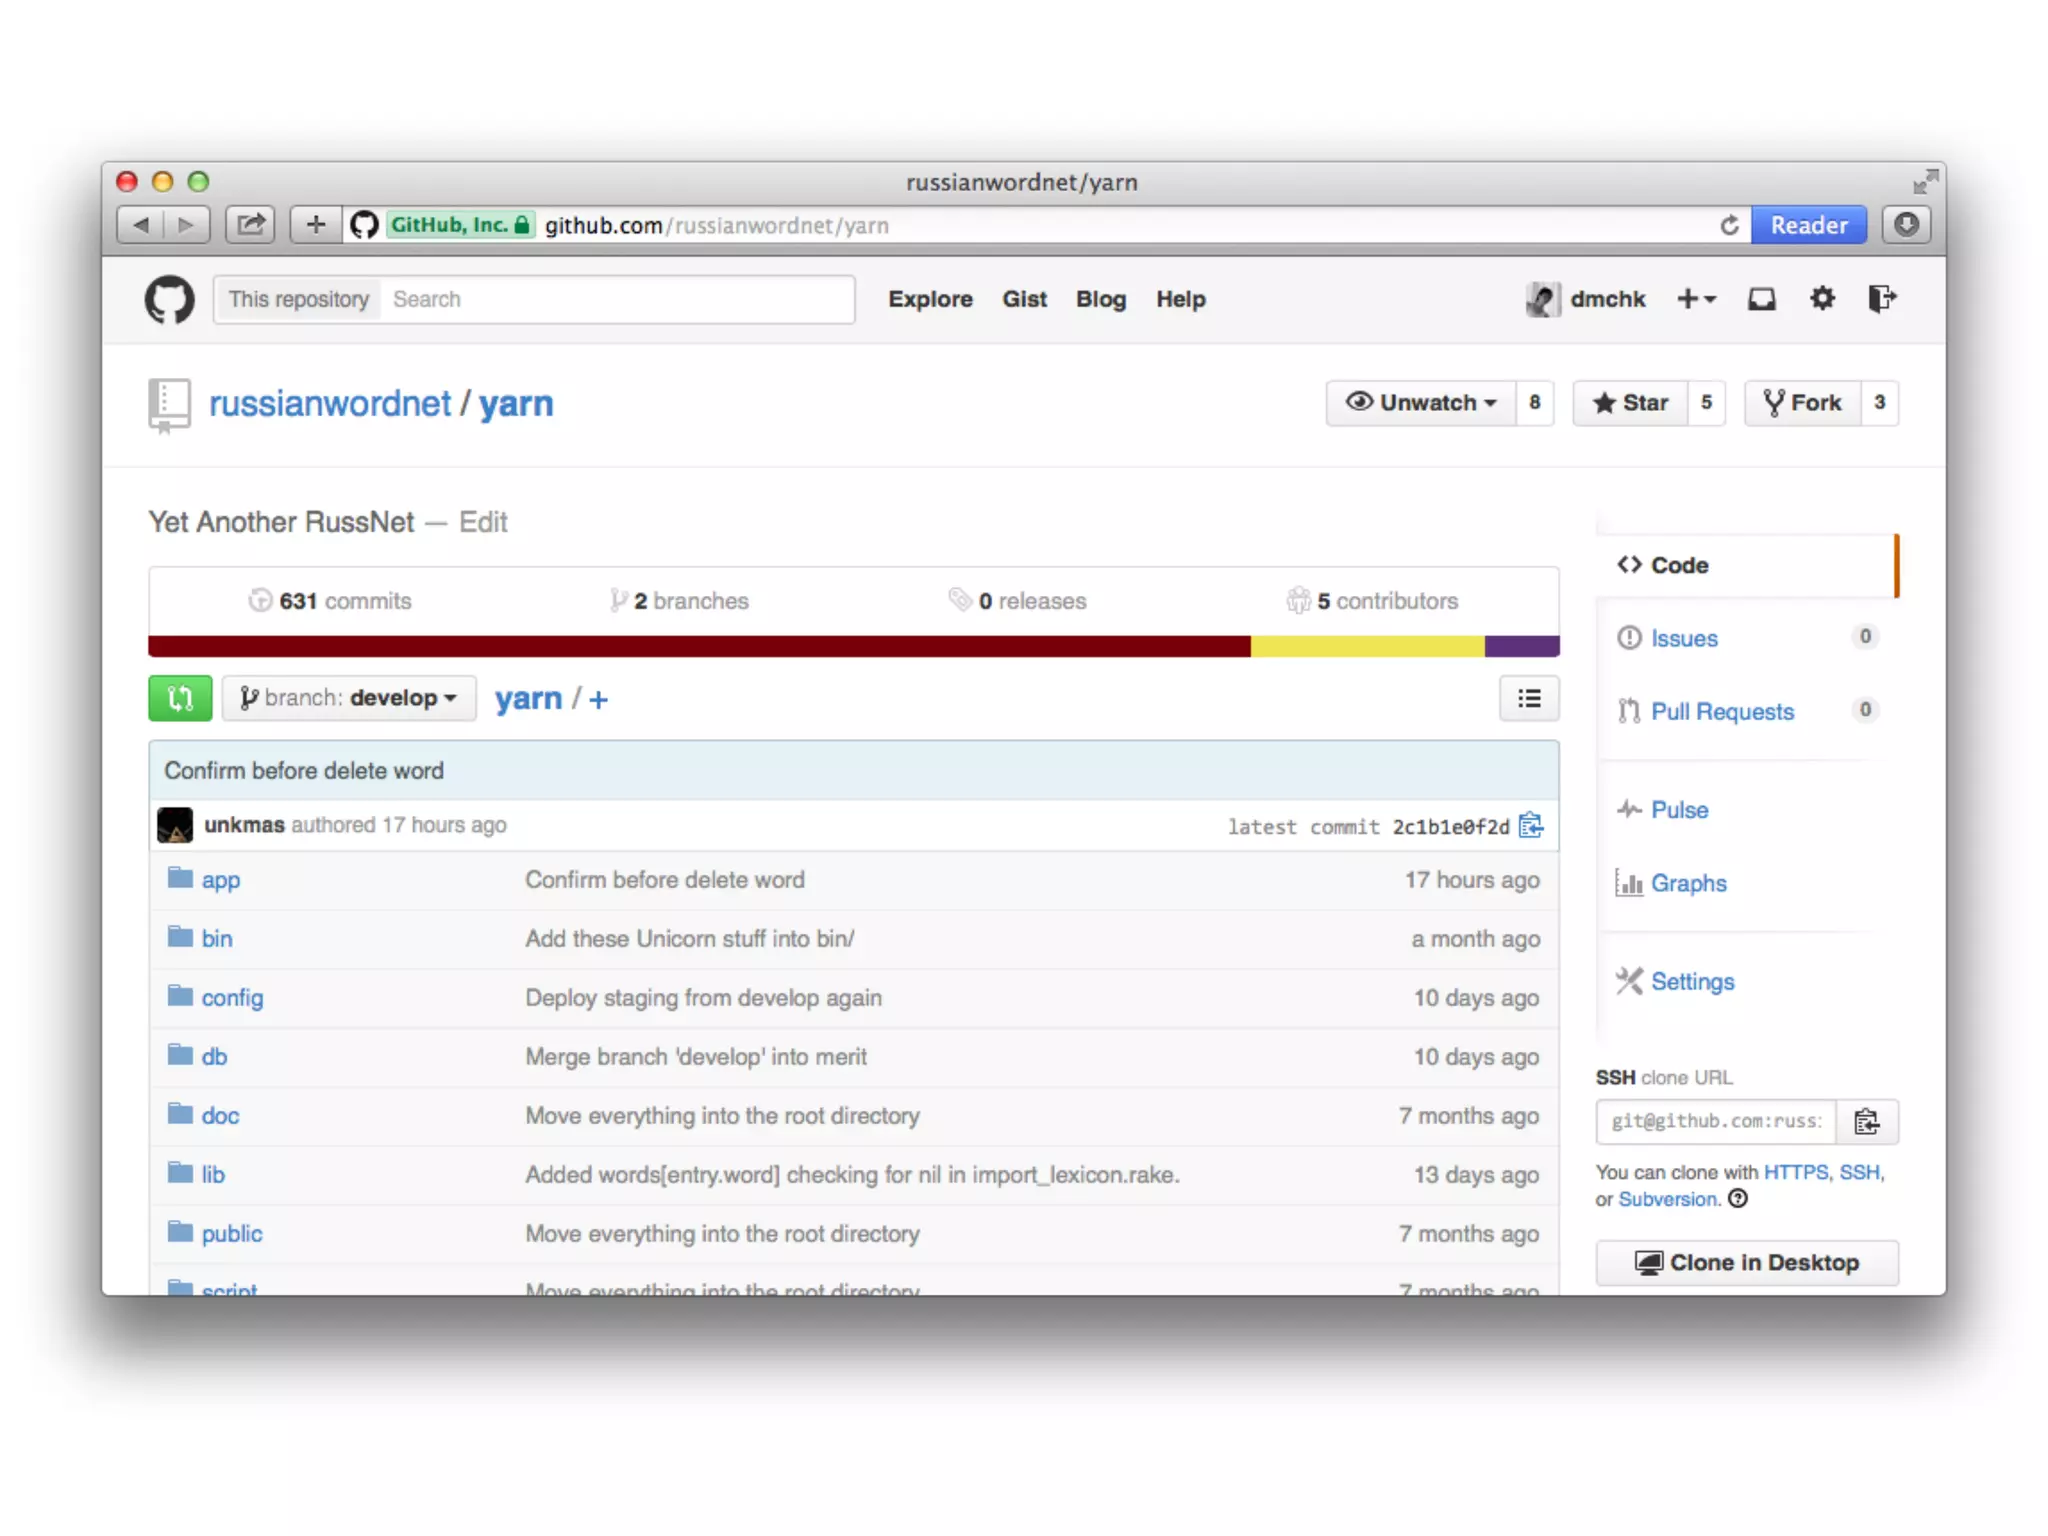
Task: Open notifications inbox icon
Action: click(1761, 299)
